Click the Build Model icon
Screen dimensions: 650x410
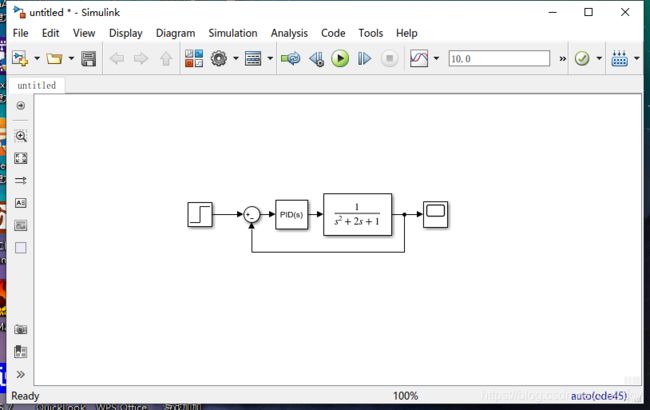tap(619, 58)
